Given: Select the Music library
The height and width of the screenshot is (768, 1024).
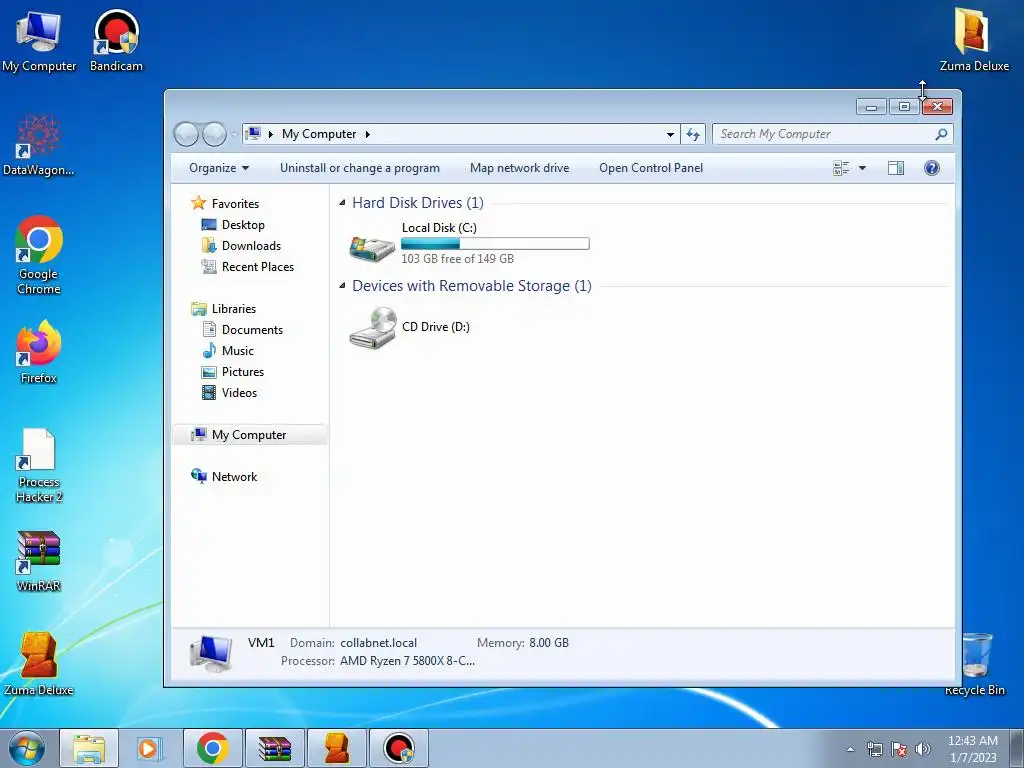Looking at the screenshot, I should (238, 351).
